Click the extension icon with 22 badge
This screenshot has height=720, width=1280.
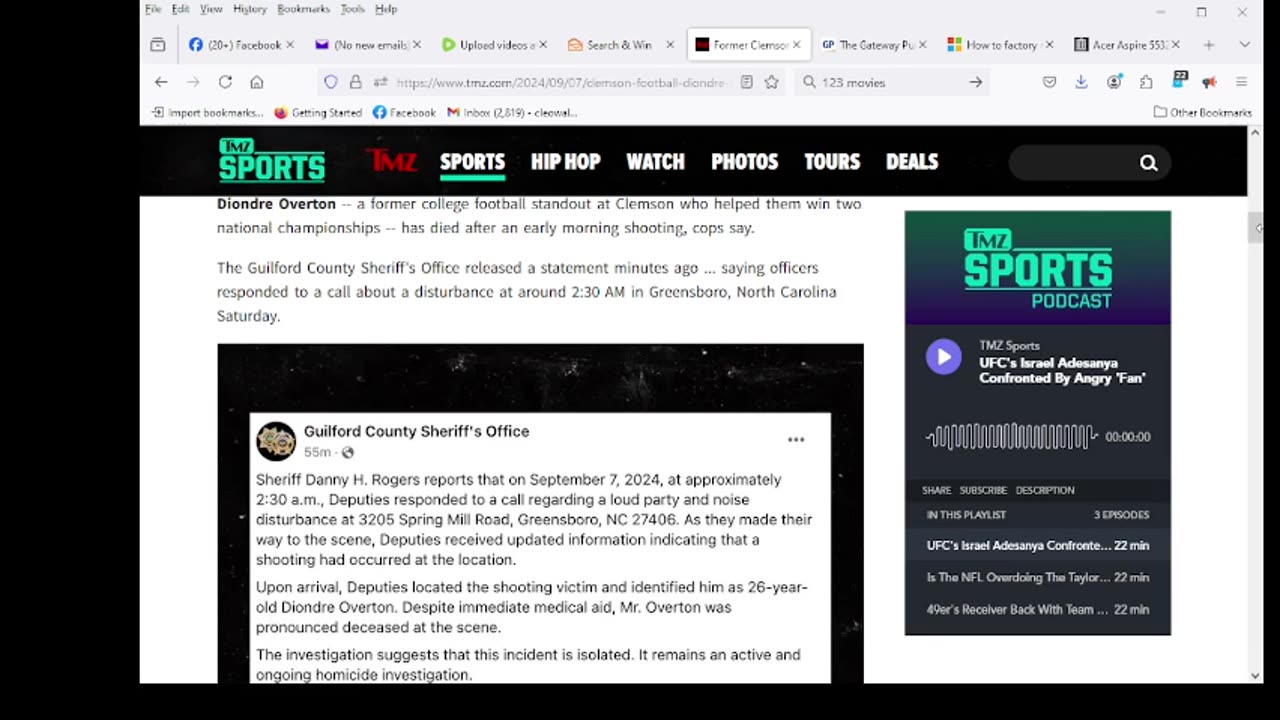point(1178,81)
